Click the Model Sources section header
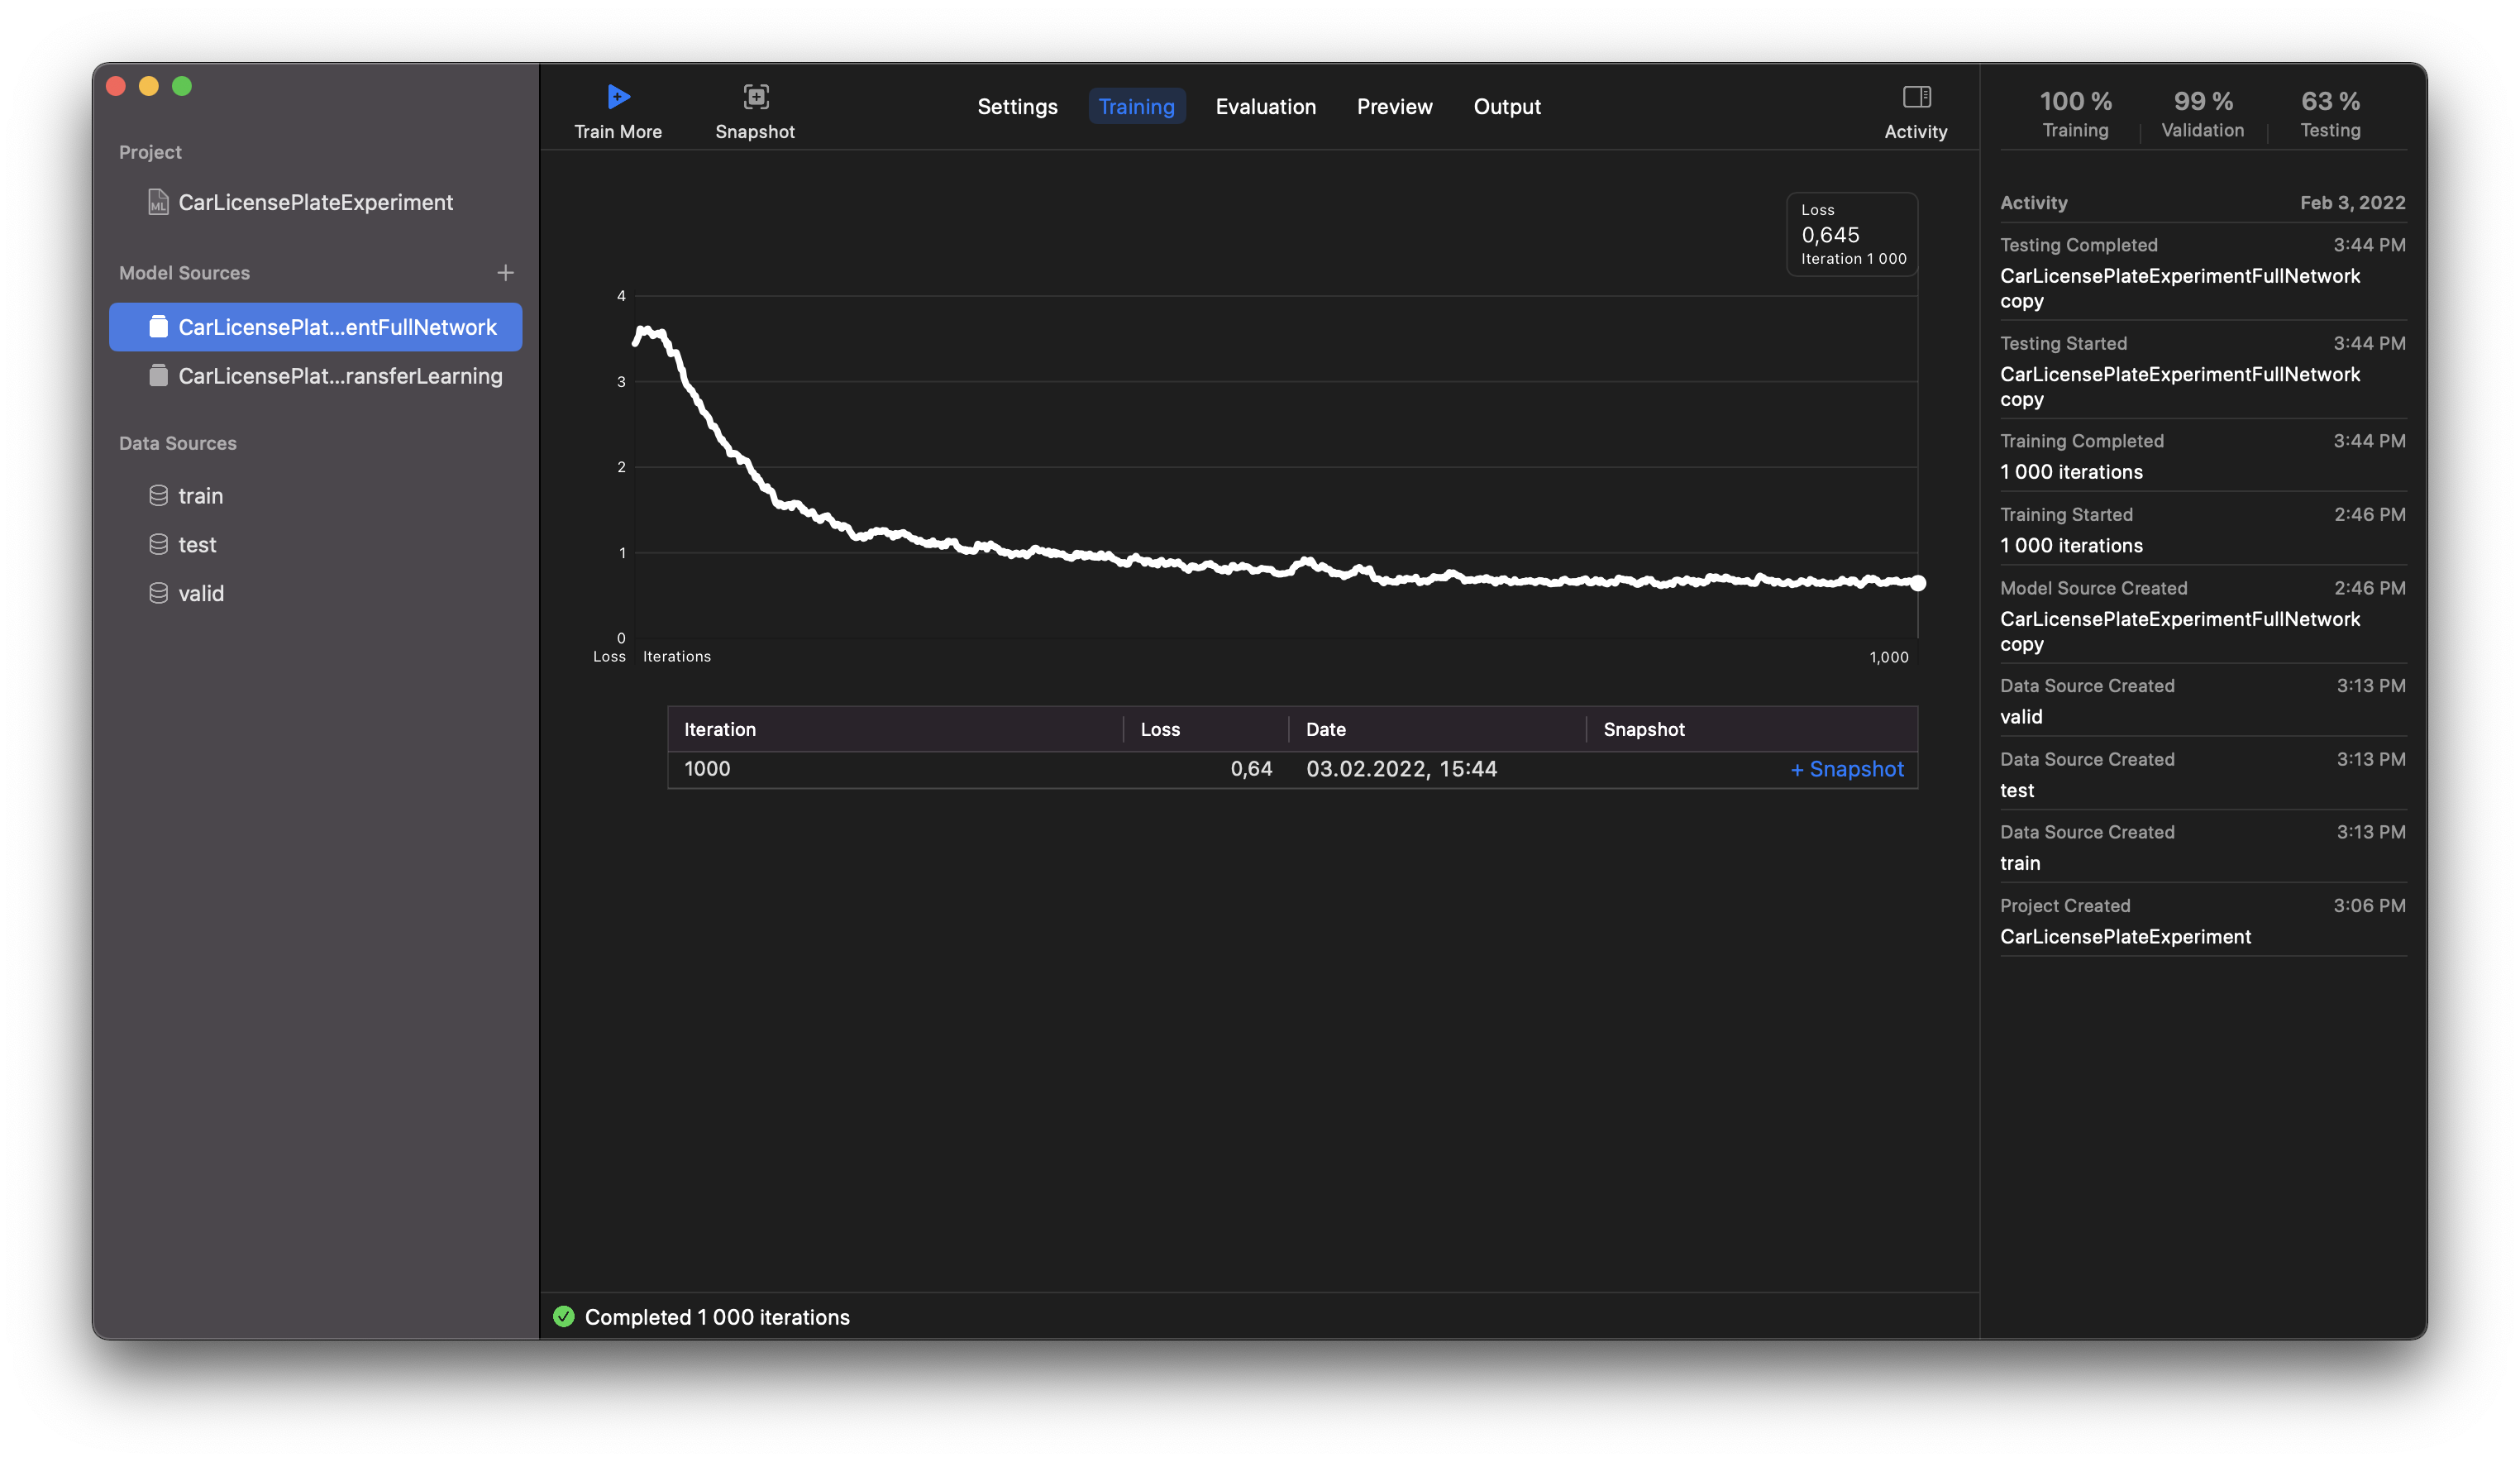 click(x=184, y=273)
